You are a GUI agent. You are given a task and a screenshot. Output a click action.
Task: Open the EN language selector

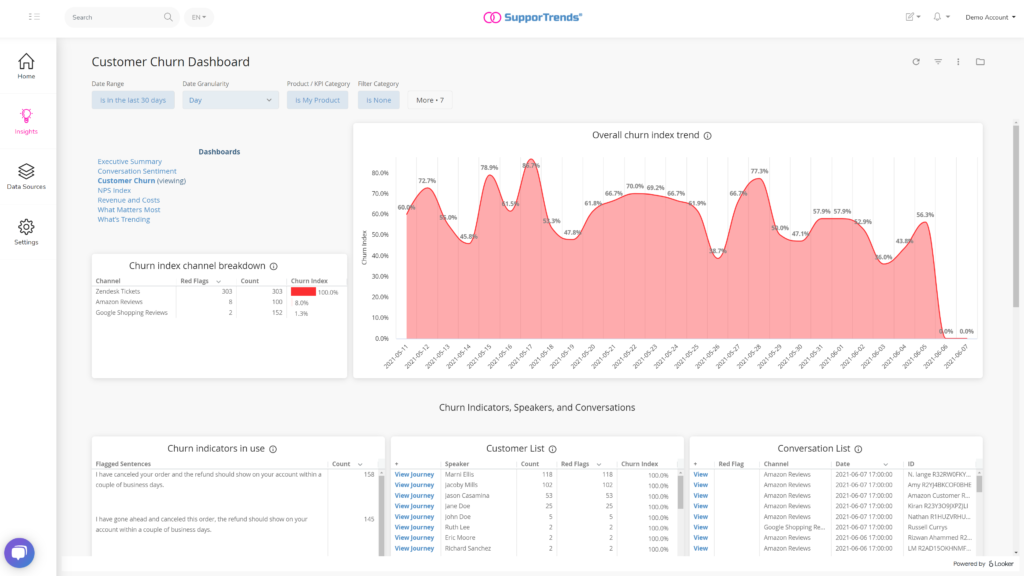[198, 17]
